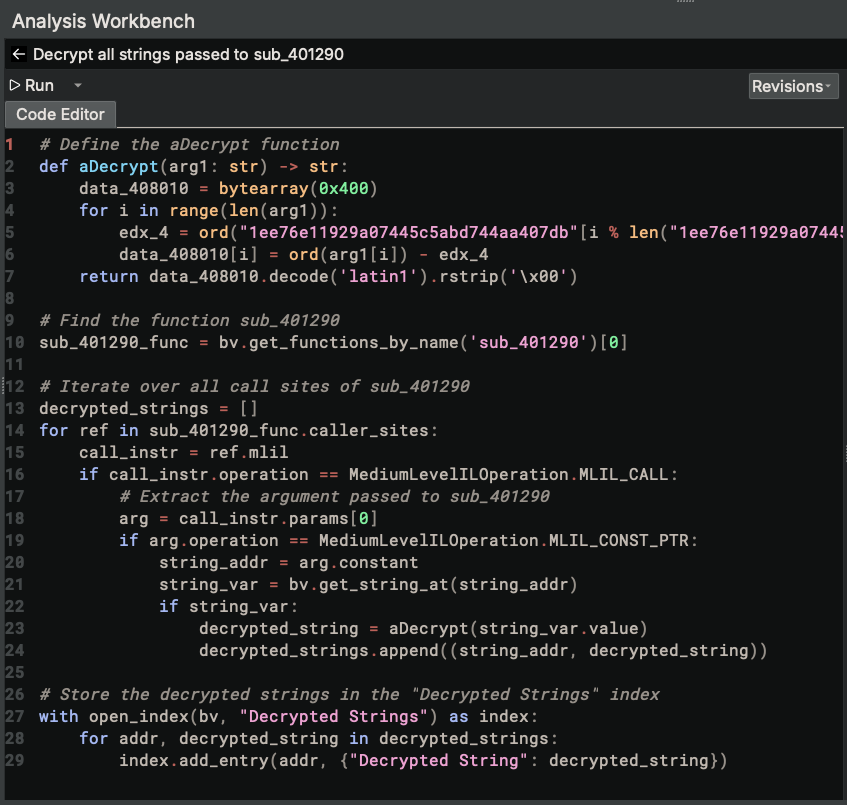Click the comment '# Store the decrypted strings in the "Decrypted Strings" index'
The width and height of the screenshot is (847, 805).
click(x=349, y=694)
